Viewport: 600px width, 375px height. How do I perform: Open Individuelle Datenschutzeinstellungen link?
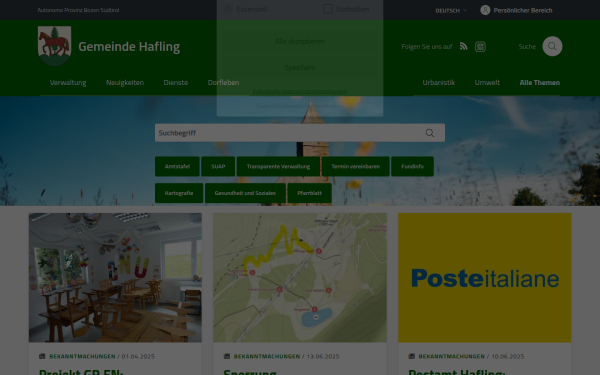300,91
